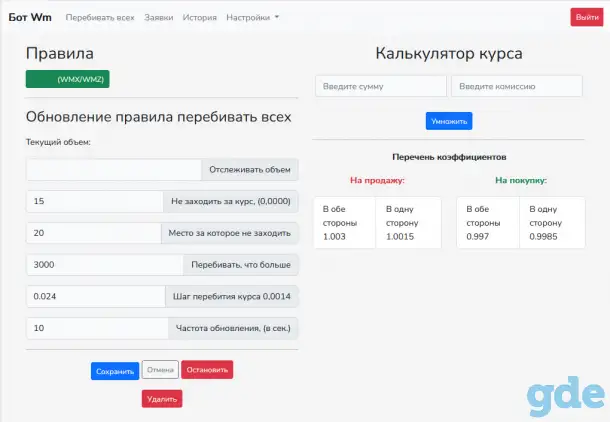Focus the Введите сумму field
This screenshot has width=610, height=422.
381,86
